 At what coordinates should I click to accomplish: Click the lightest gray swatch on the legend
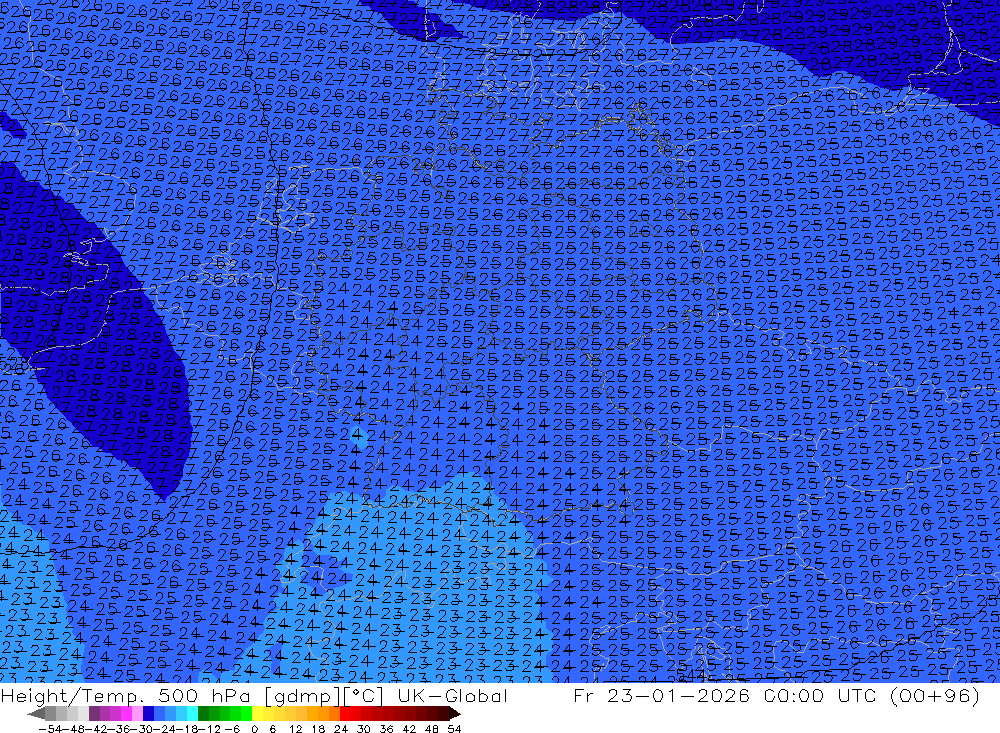[x=83, y=714]
